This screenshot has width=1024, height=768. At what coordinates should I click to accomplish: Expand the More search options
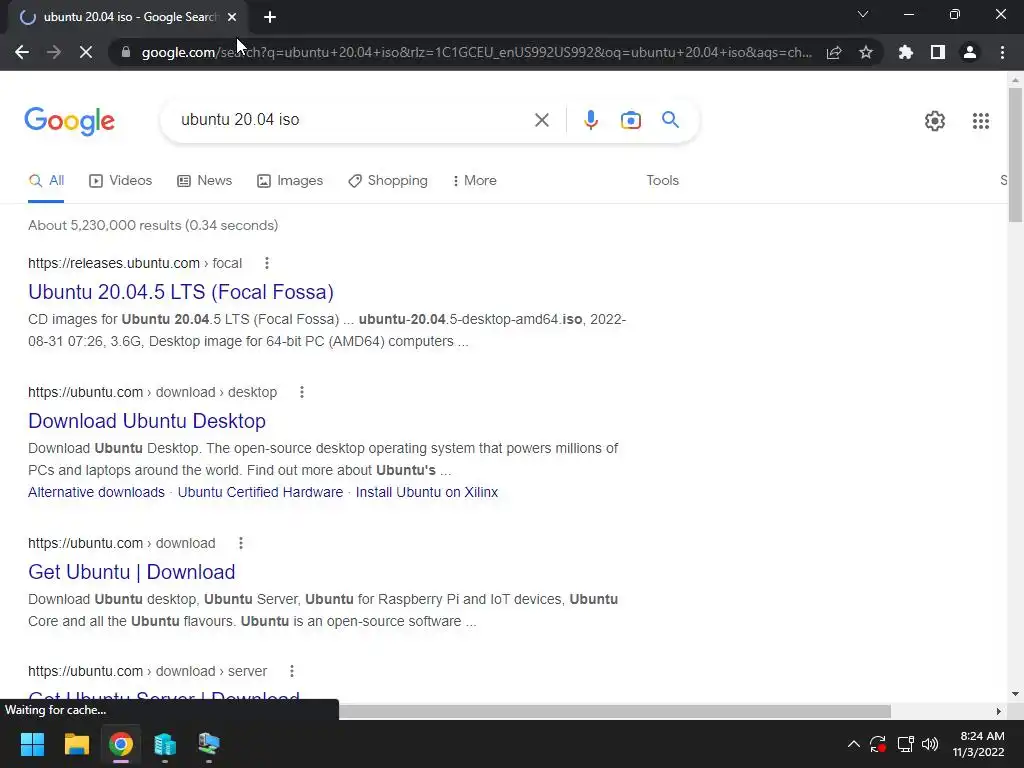475,181
